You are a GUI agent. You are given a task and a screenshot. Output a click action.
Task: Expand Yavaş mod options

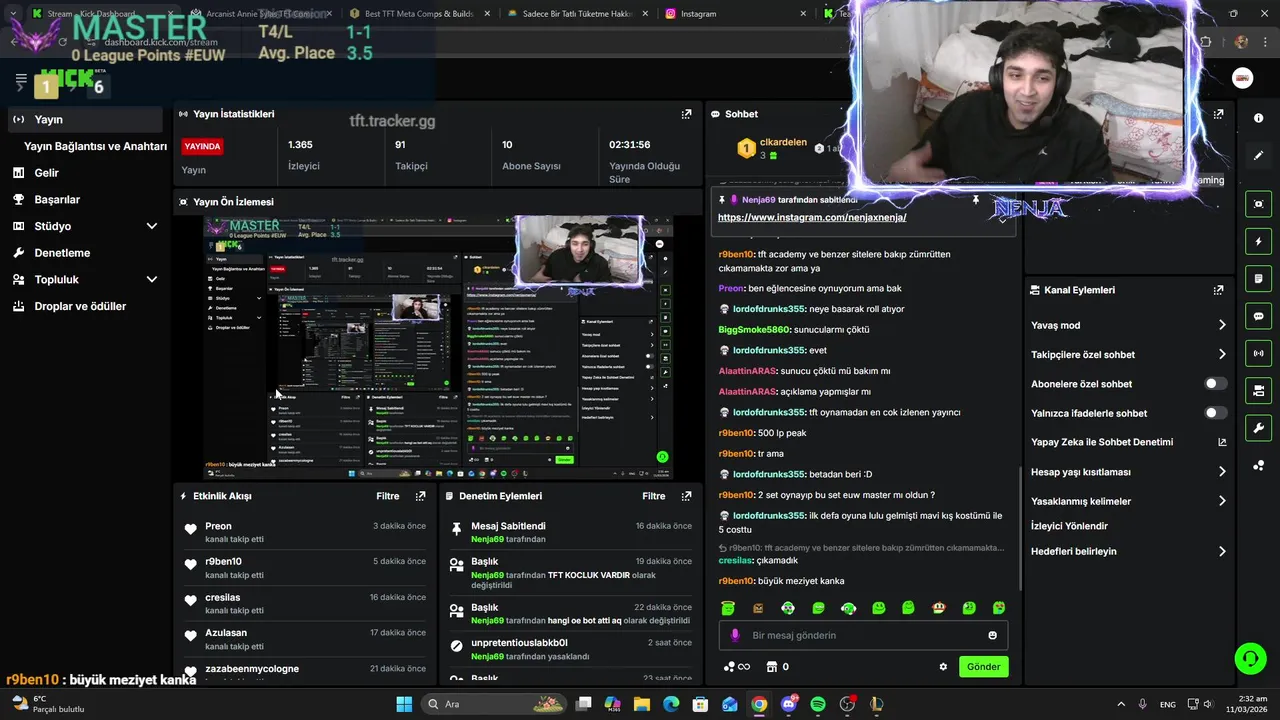1222,325
